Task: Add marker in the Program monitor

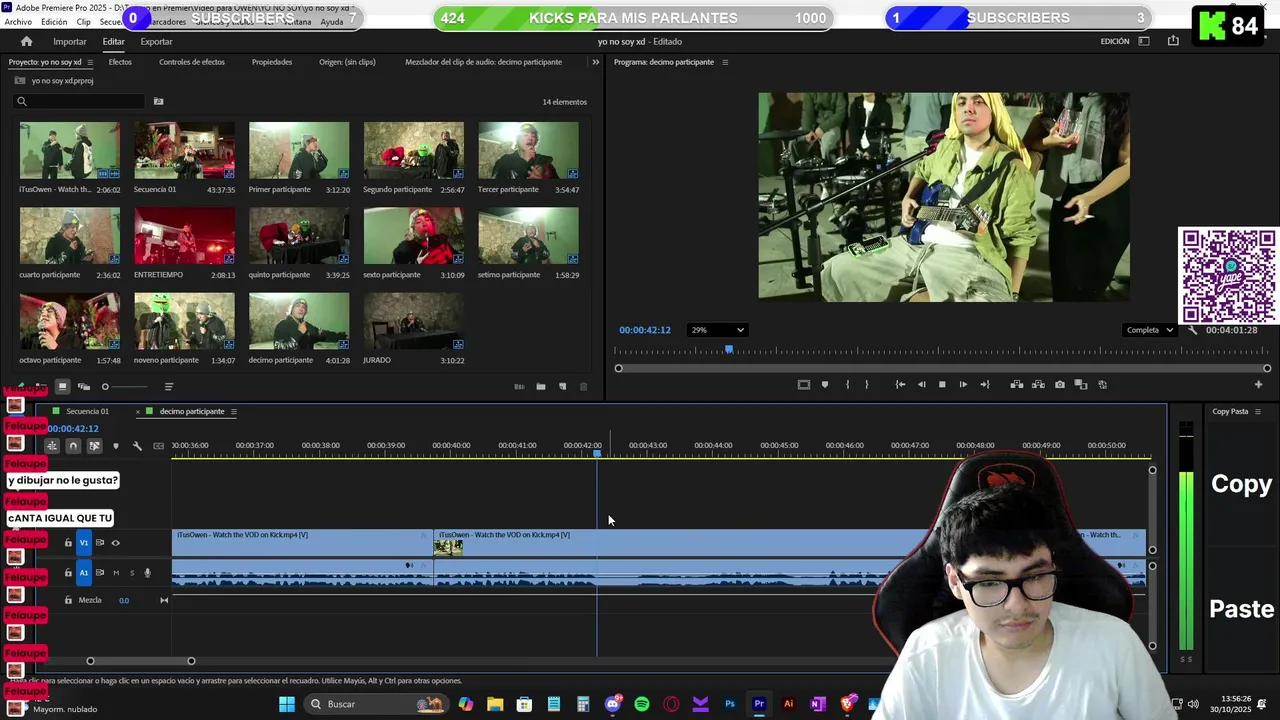Action: [825, 384]
